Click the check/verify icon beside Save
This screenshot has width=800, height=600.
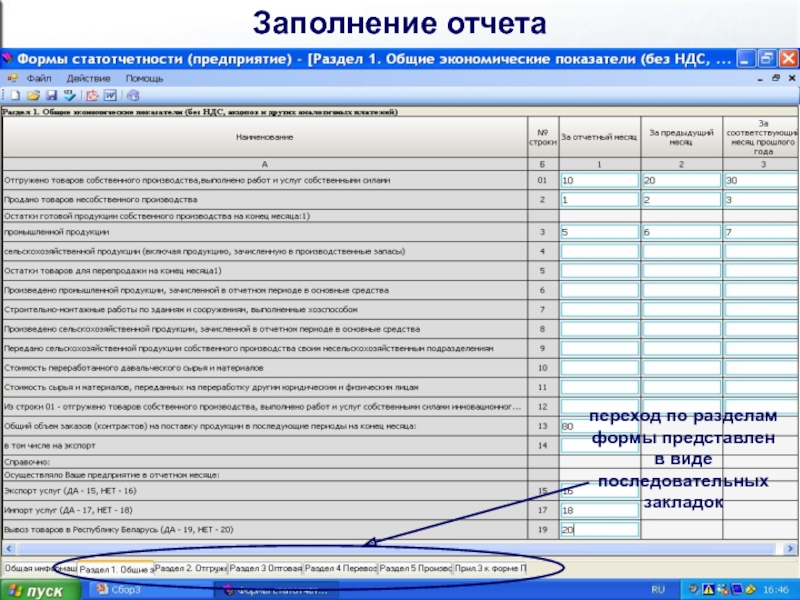pyautogui.click(x=69, y=96)
